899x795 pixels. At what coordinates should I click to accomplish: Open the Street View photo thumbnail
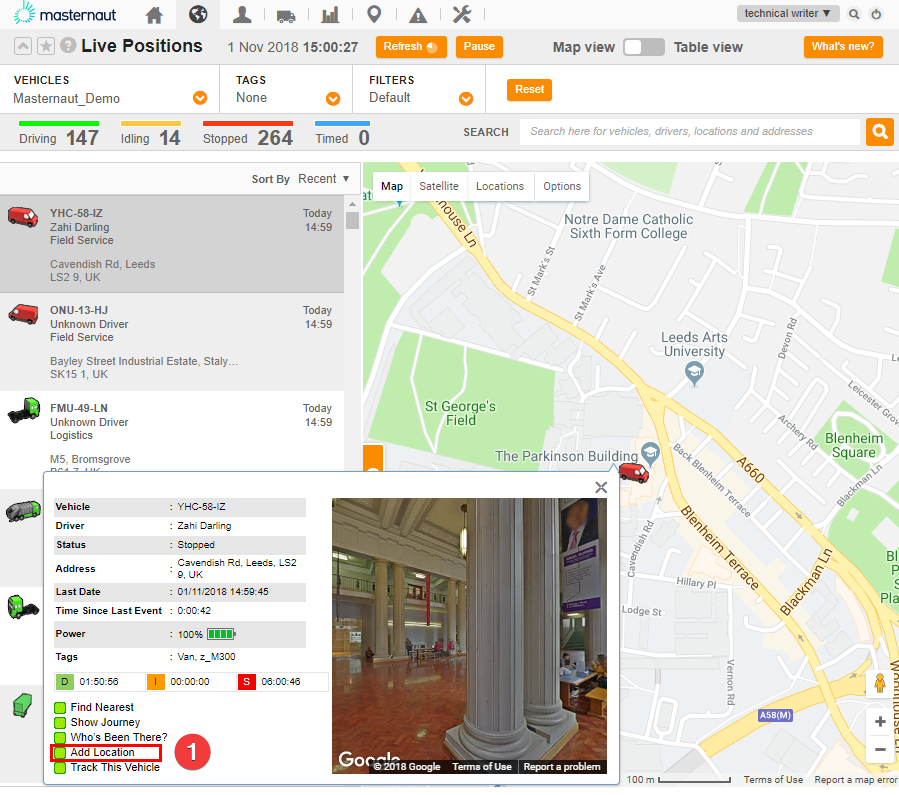point(469,636)
